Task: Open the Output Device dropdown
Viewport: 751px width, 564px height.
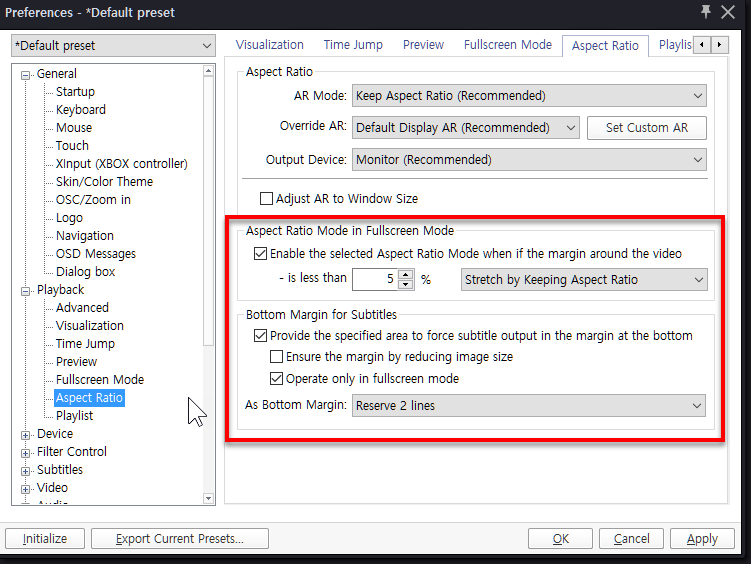Action: [529, 159]
